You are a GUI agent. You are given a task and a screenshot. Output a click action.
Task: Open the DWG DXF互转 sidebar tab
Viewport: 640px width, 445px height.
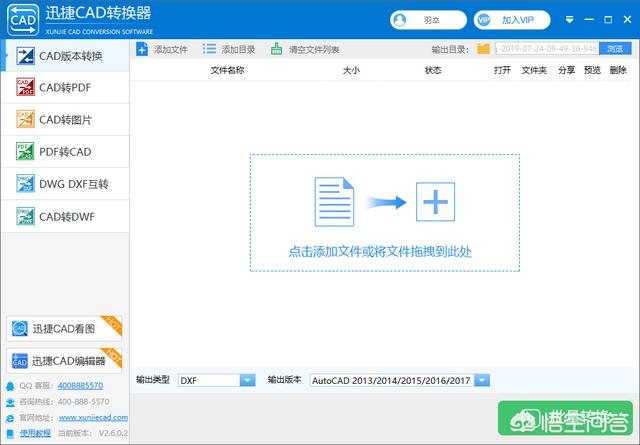tap(65, 183)
